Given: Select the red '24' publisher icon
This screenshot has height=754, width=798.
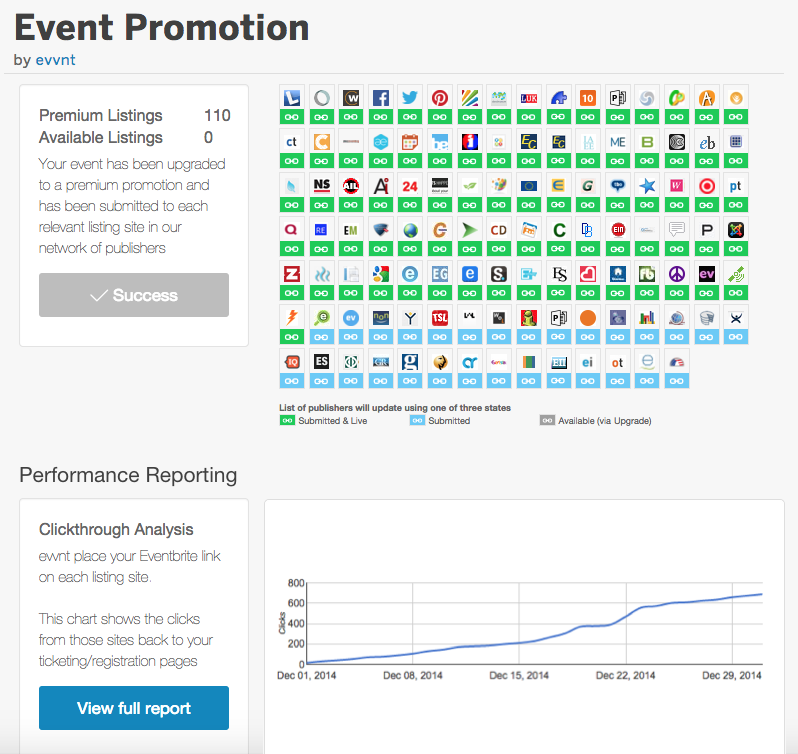Looking at the screenshot, I should click(410, 186).
